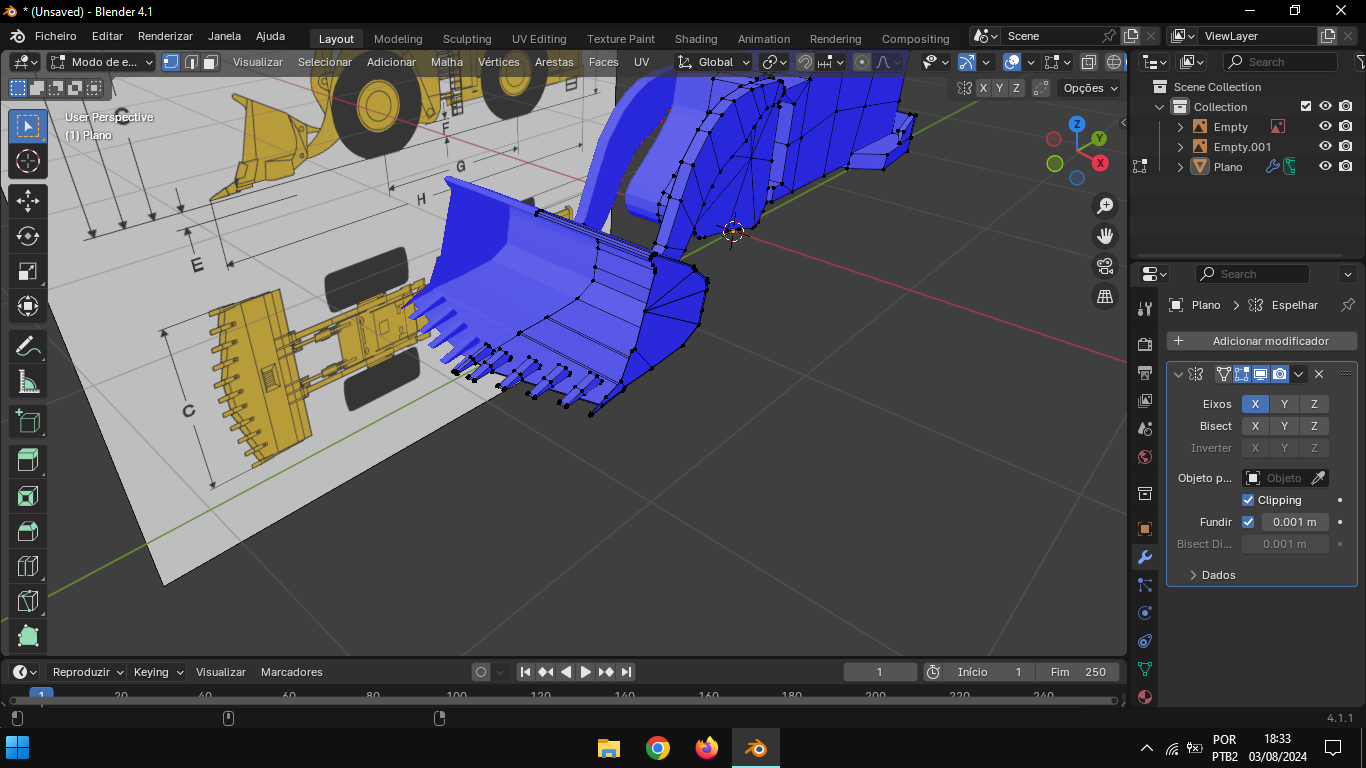Select the Select Box tool
Image resolution: width=1366 pixels, height=768 pixels.
point(28,126)
